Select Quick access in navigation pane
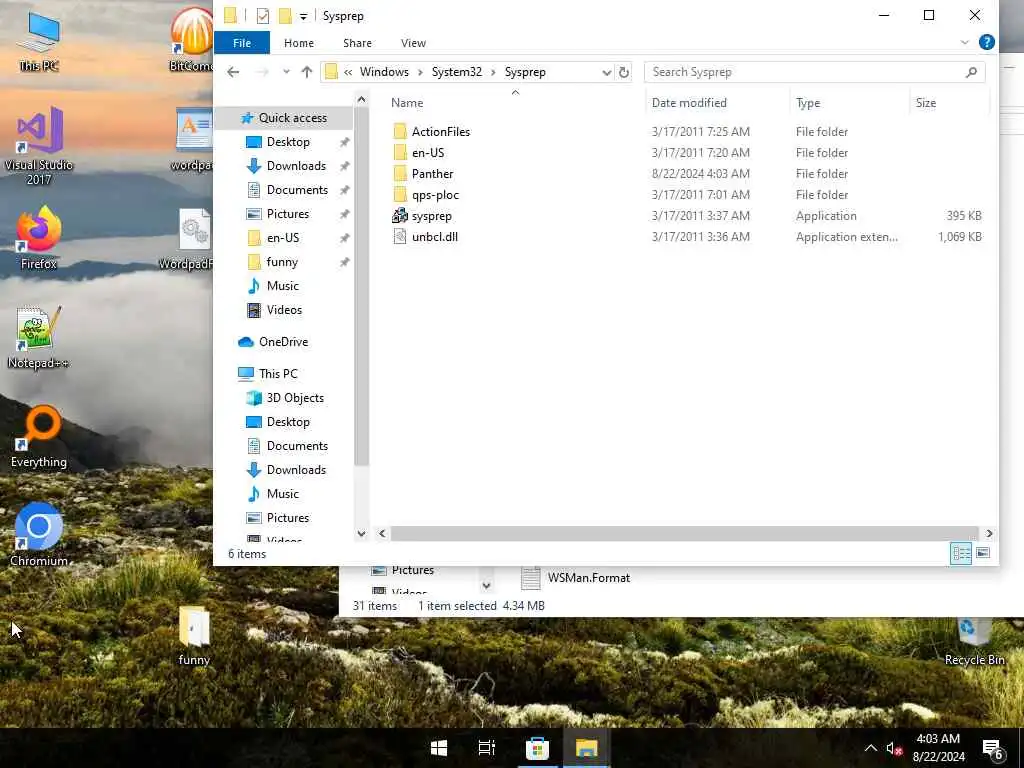The image size is (1024, 768). [x=285, y=118]
